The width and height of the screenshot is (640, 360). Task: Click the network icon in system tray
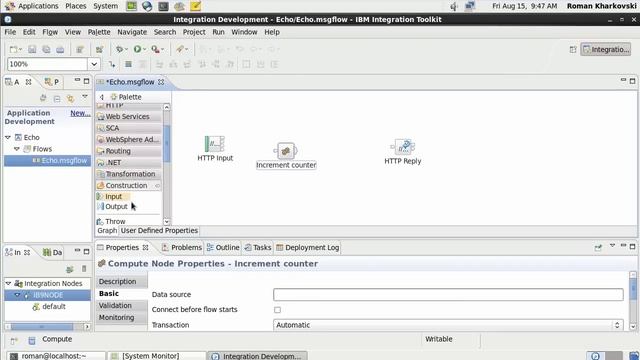coord(470,6)
